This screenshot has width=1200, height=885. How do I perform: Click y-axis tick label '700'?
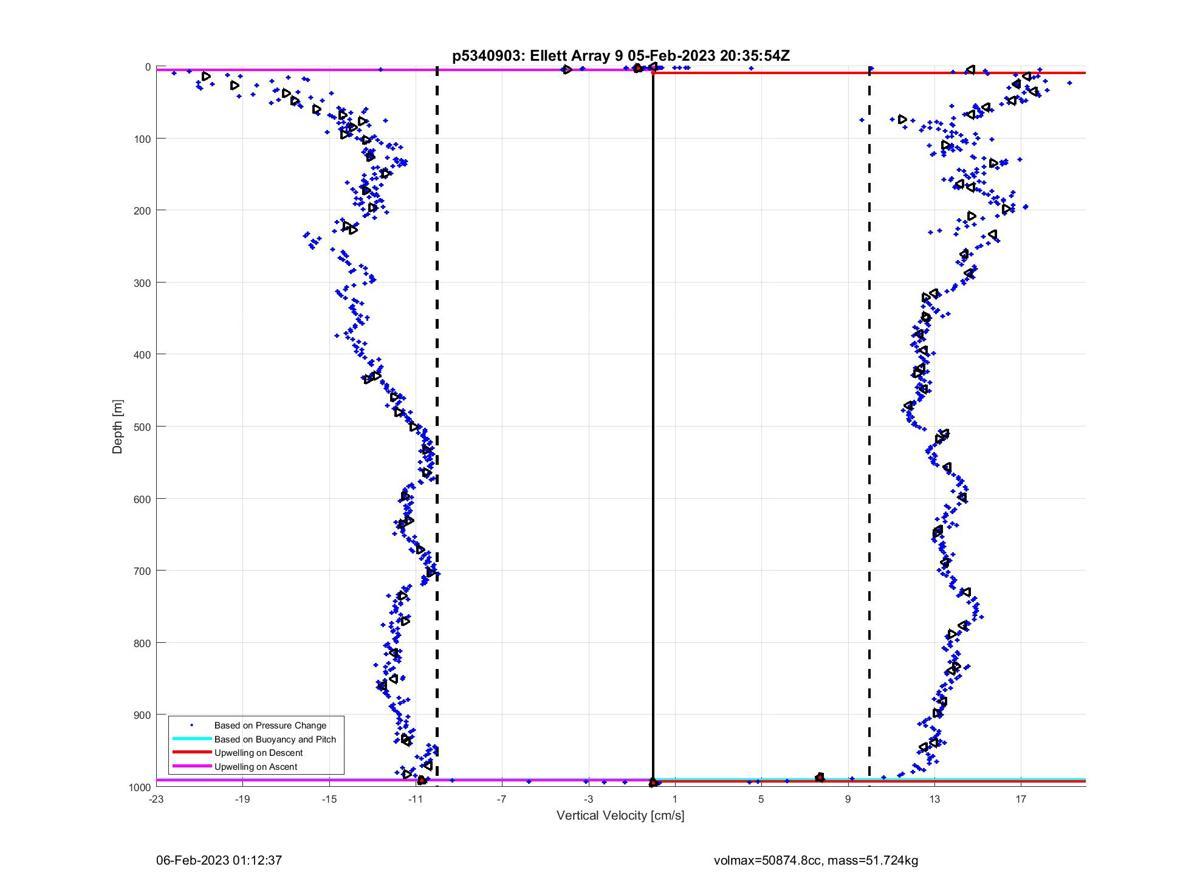(x=142, y=570)
